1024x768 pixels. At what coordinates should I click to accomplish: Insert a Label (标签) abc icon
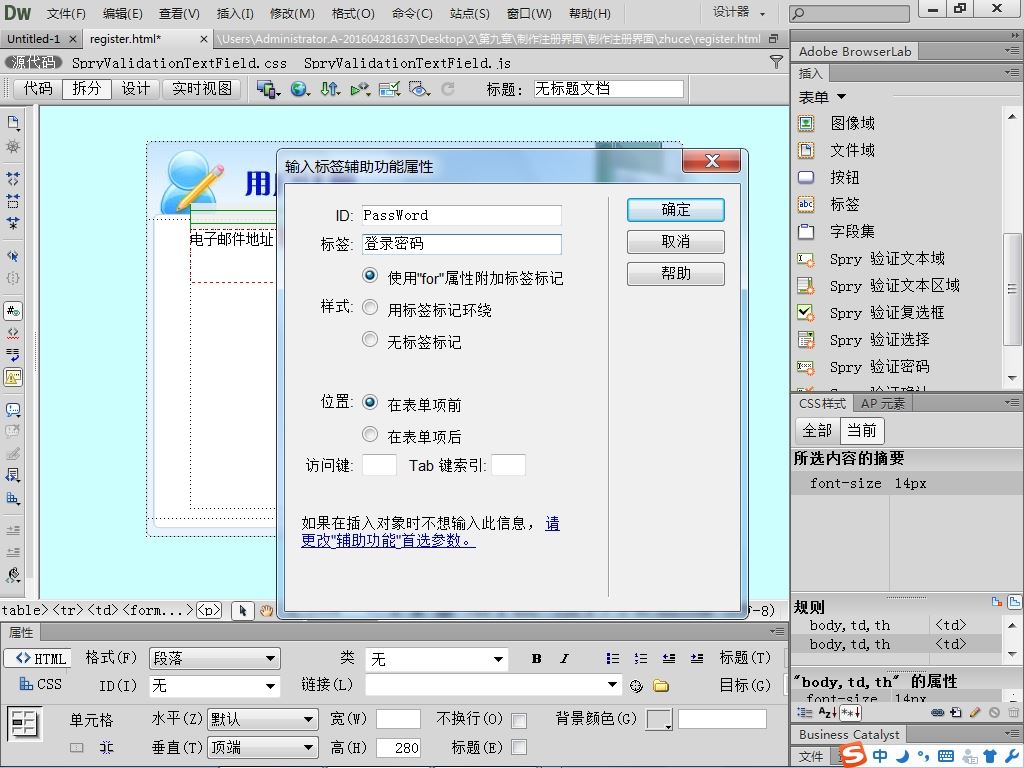pyautogui.click(x=807, y=204)
